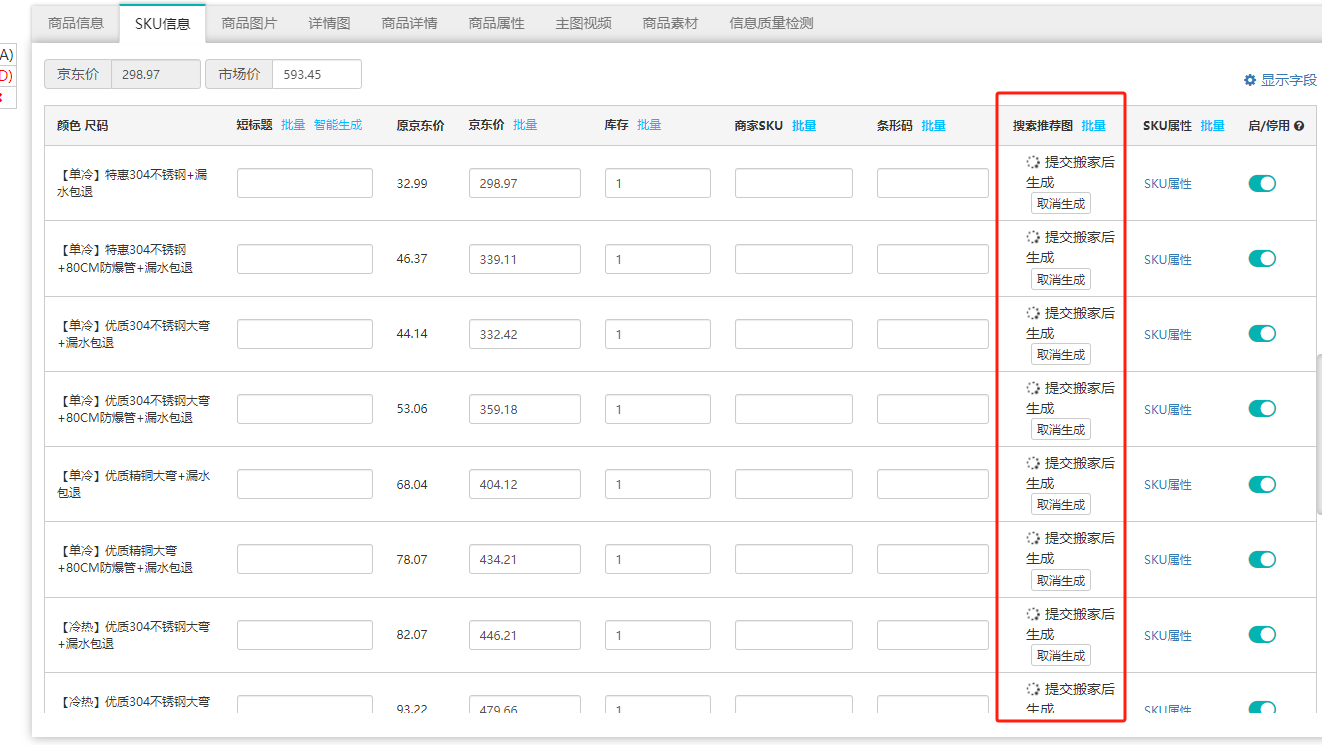Switch to the 商品图片 tab
Viewport: 1322px width, 745px height.
pos(249,23)
